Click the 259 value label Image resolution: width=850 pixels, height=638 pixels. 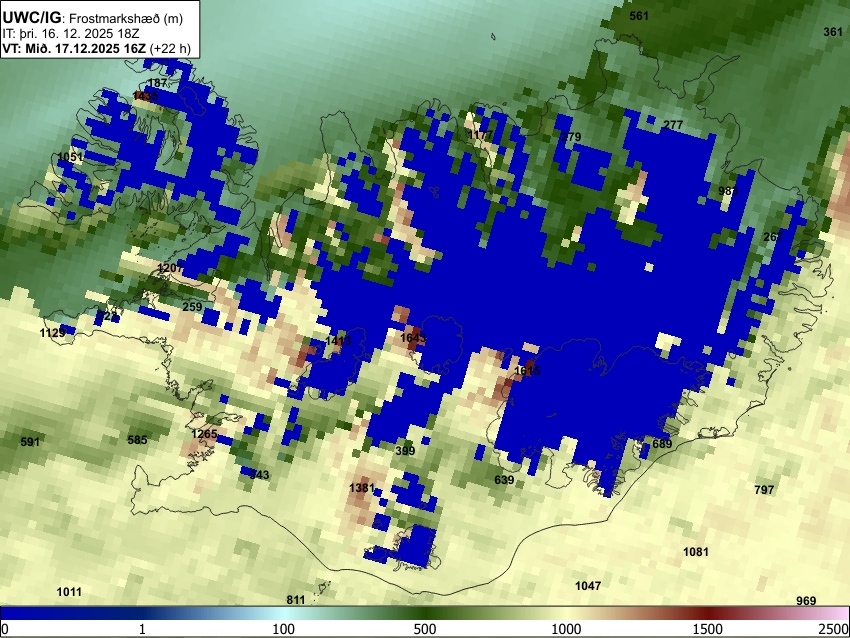[192, 307]
